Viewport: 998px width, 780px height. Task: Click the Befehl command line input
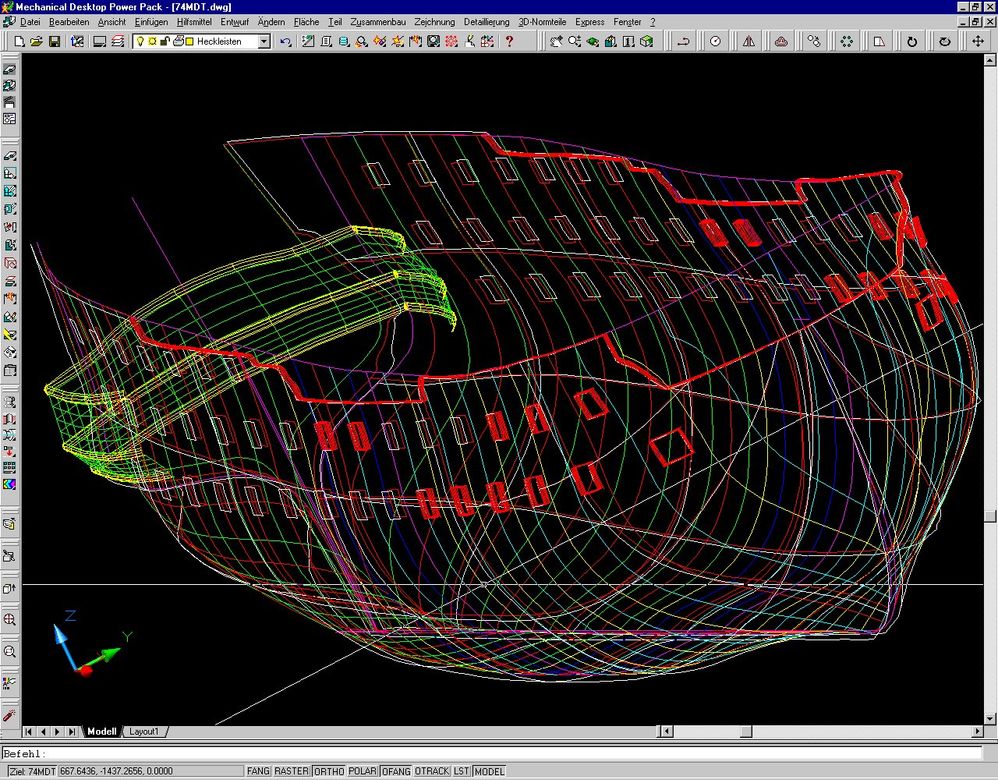(491, 754)
